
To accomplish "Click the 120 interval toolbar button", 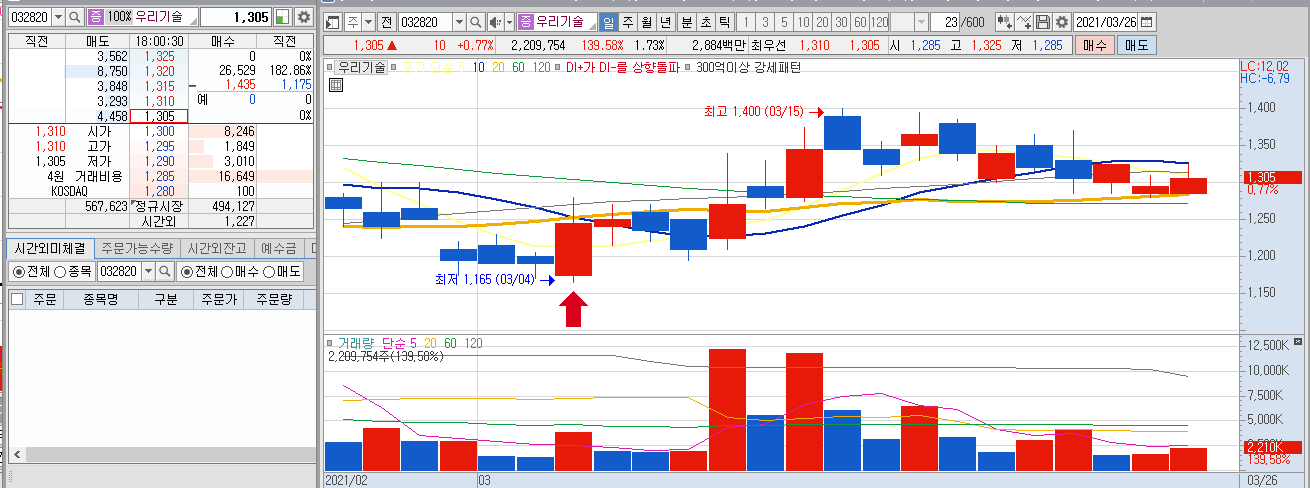I will click(x=879, y=22).
